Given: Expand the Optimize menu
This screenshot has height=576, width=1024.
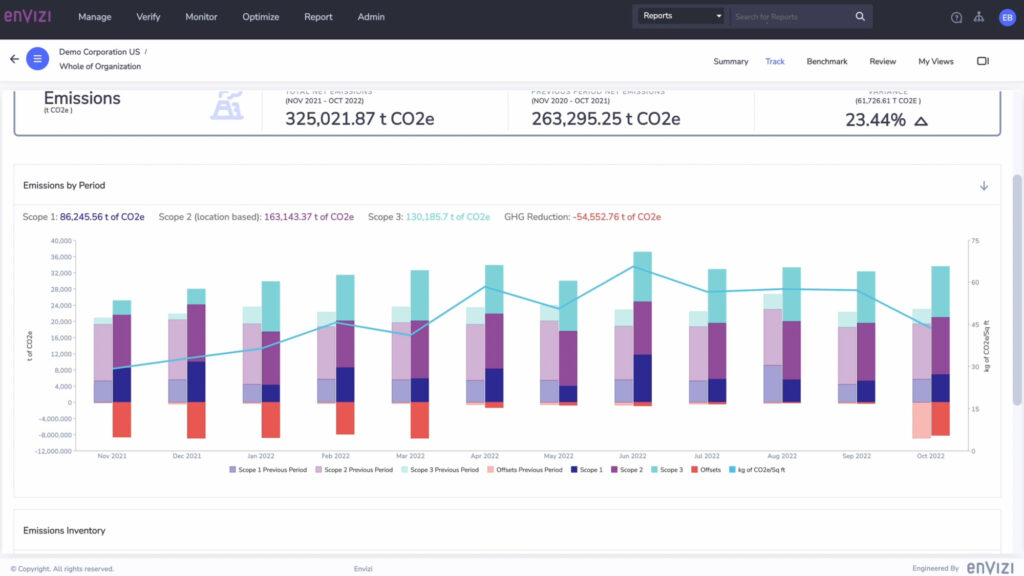Looking at the screenshot, I should pos(261,17).
